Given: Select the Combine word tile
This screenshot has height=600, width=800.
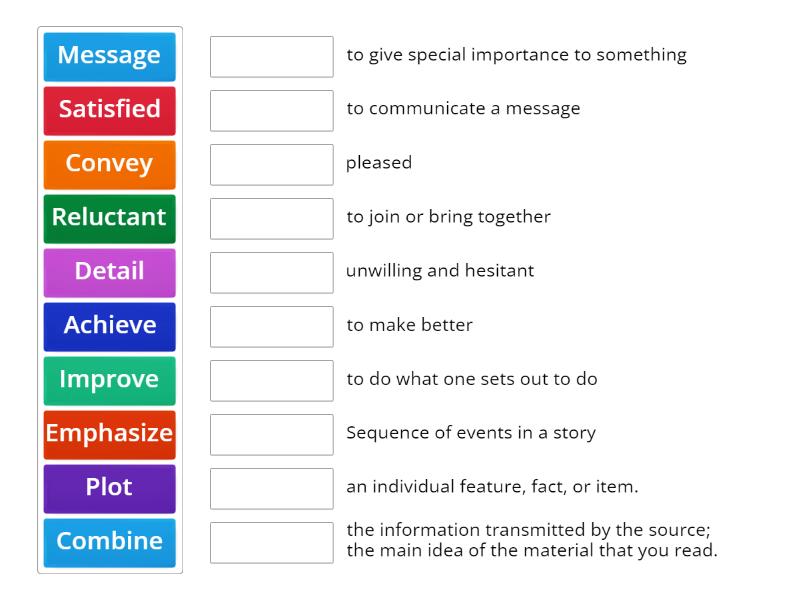Looking at the screenshot, I should pos(109,542).
